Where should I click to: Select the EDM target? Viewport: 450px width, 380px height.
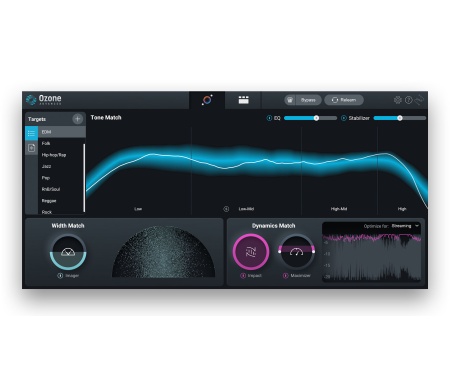[62, 132]
